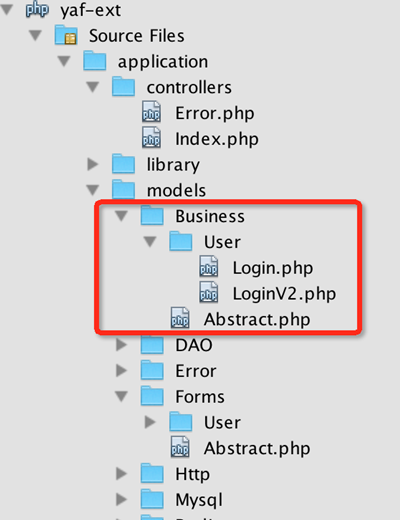
Task: Select the Index.php file icon
Action: click(x=151, y=138)
